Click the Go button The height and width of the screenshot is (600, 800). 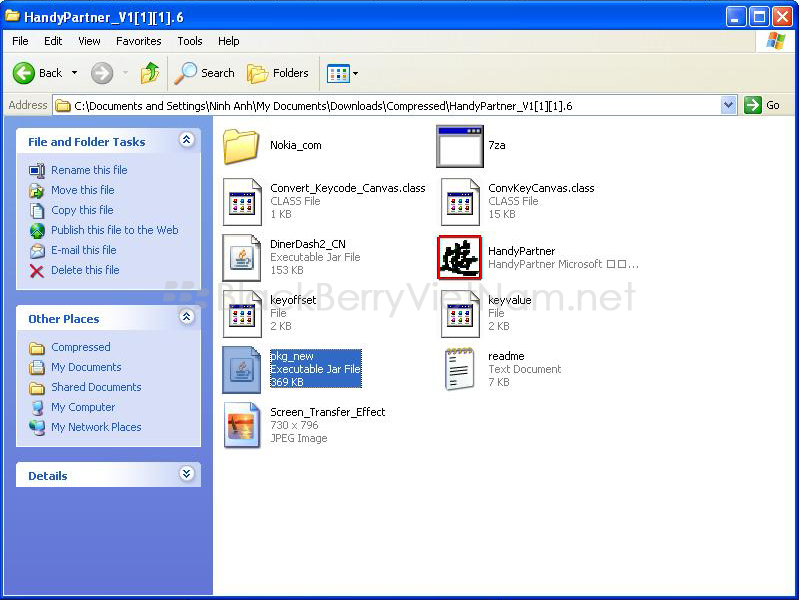(x=762, y=106)
